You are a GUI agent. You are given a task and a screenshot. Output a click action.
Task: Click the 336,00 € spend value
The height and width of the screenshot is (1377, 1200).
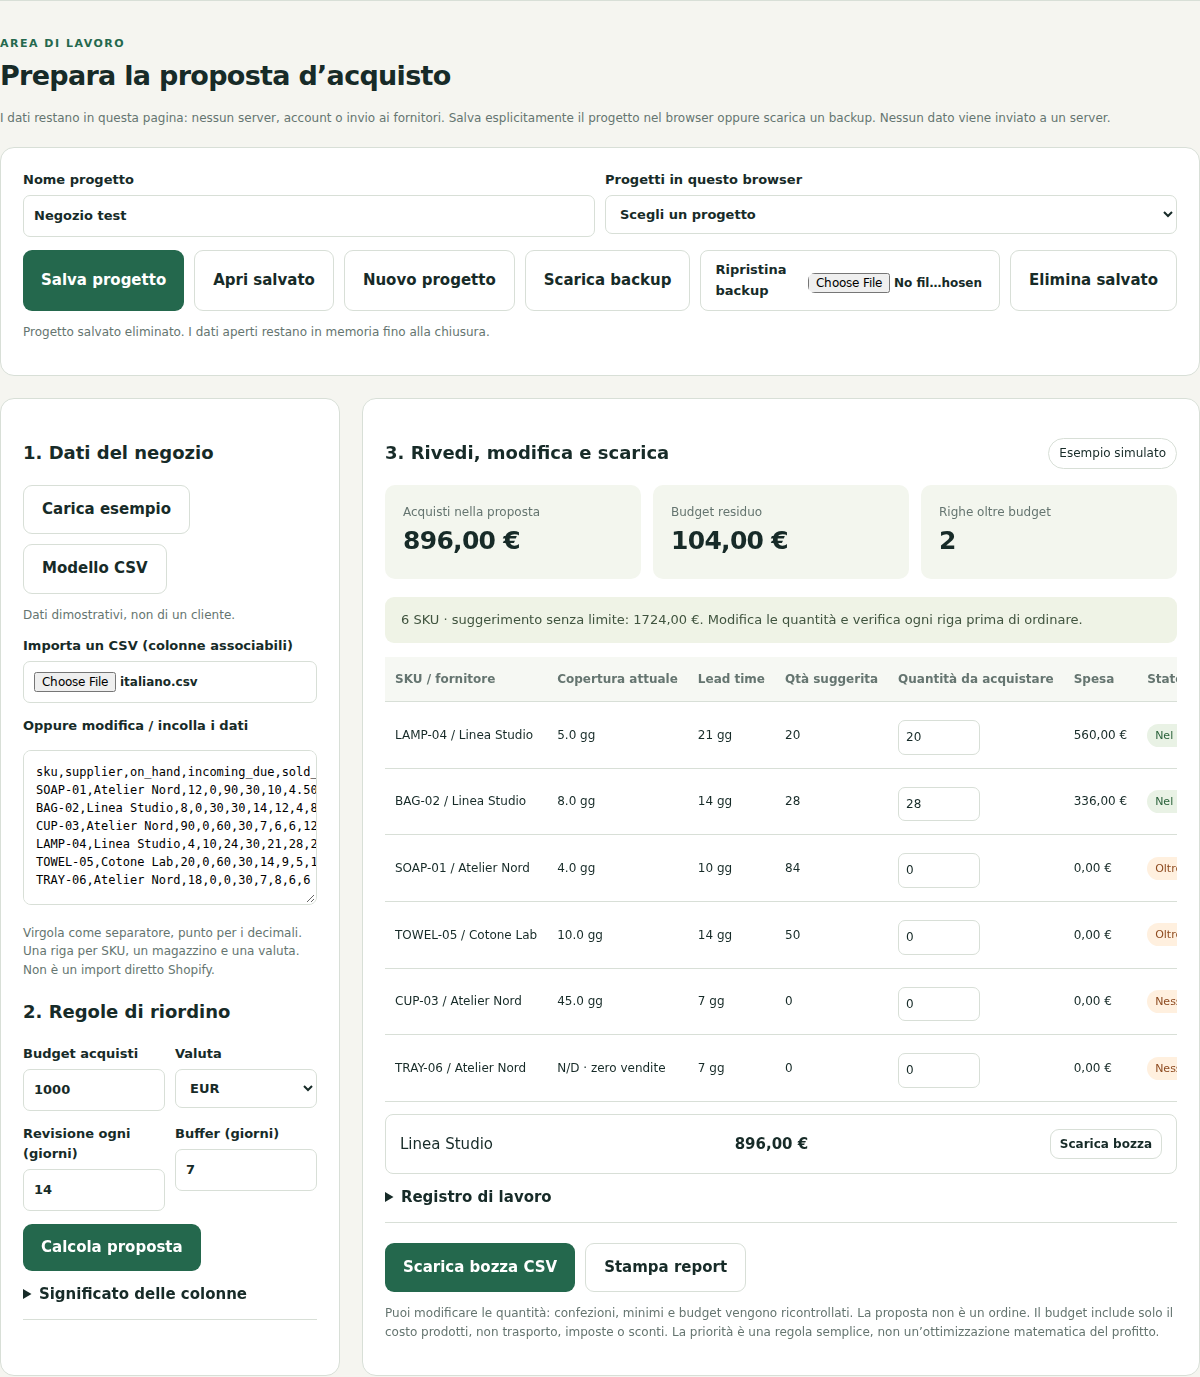tap(1100, 801)
